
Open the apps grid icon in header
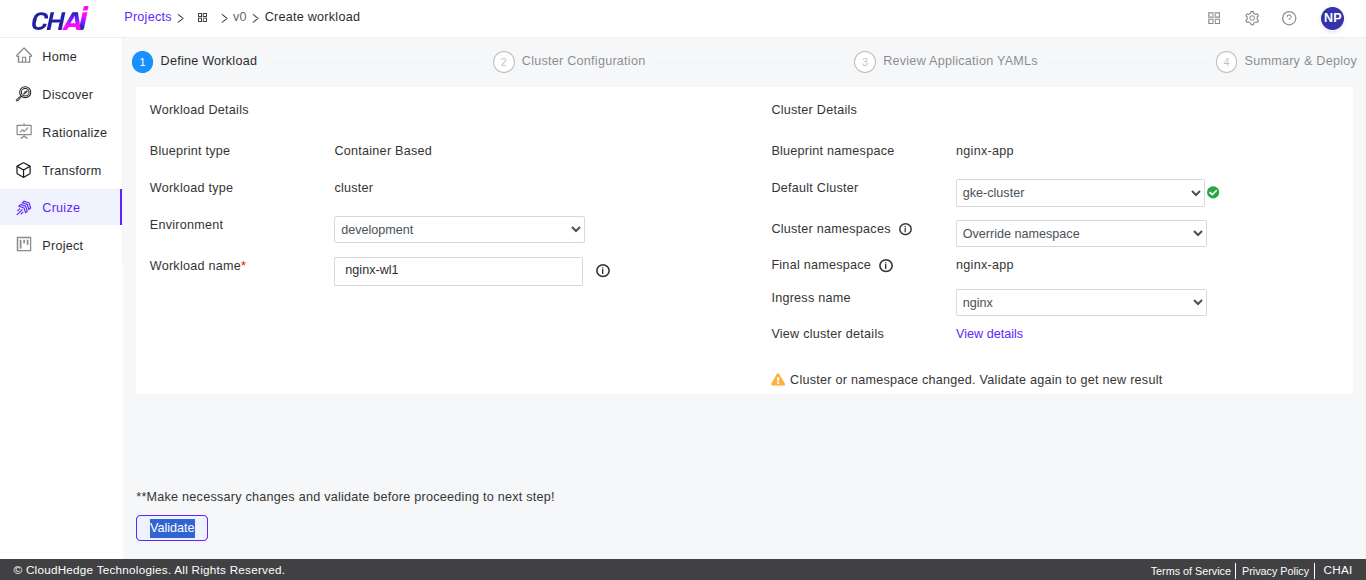(1214, 18)
